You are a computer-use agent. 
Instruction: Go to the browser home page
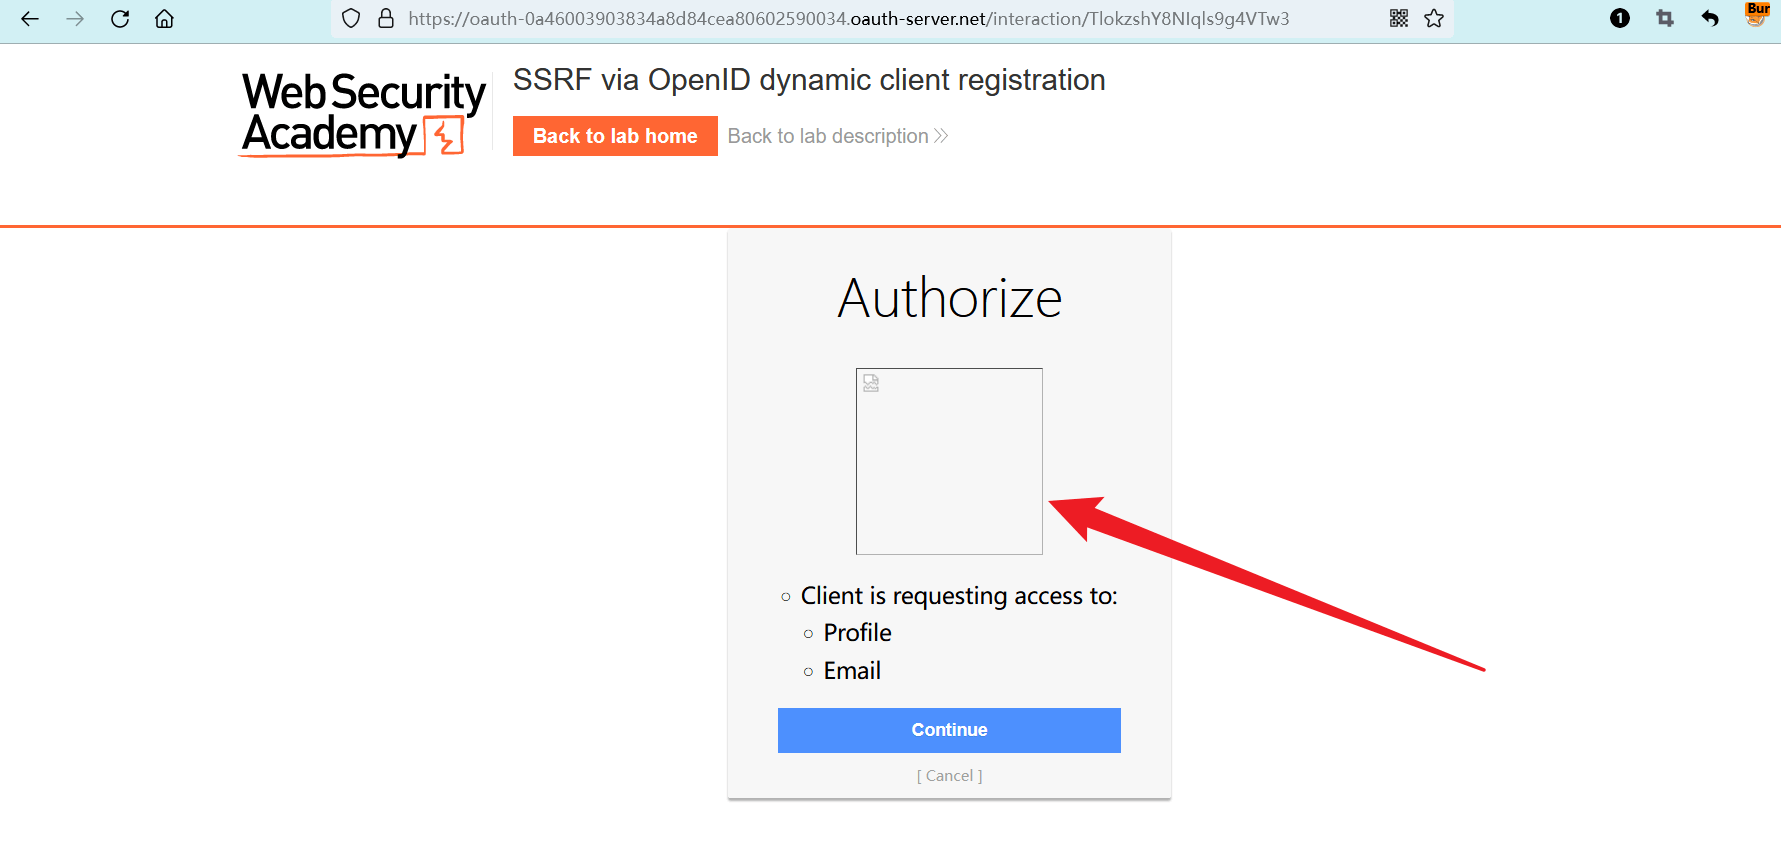coord(165,19)
